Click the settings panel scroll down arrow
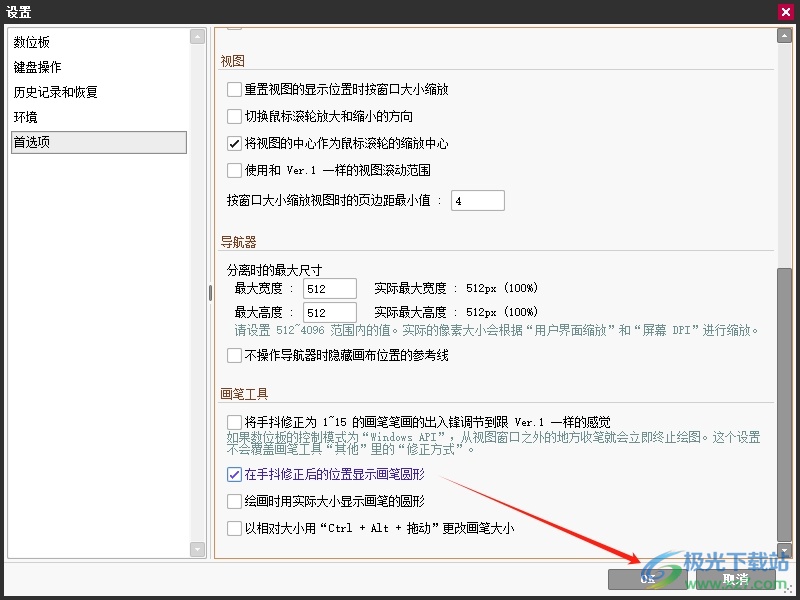 [x=784, y=549]
